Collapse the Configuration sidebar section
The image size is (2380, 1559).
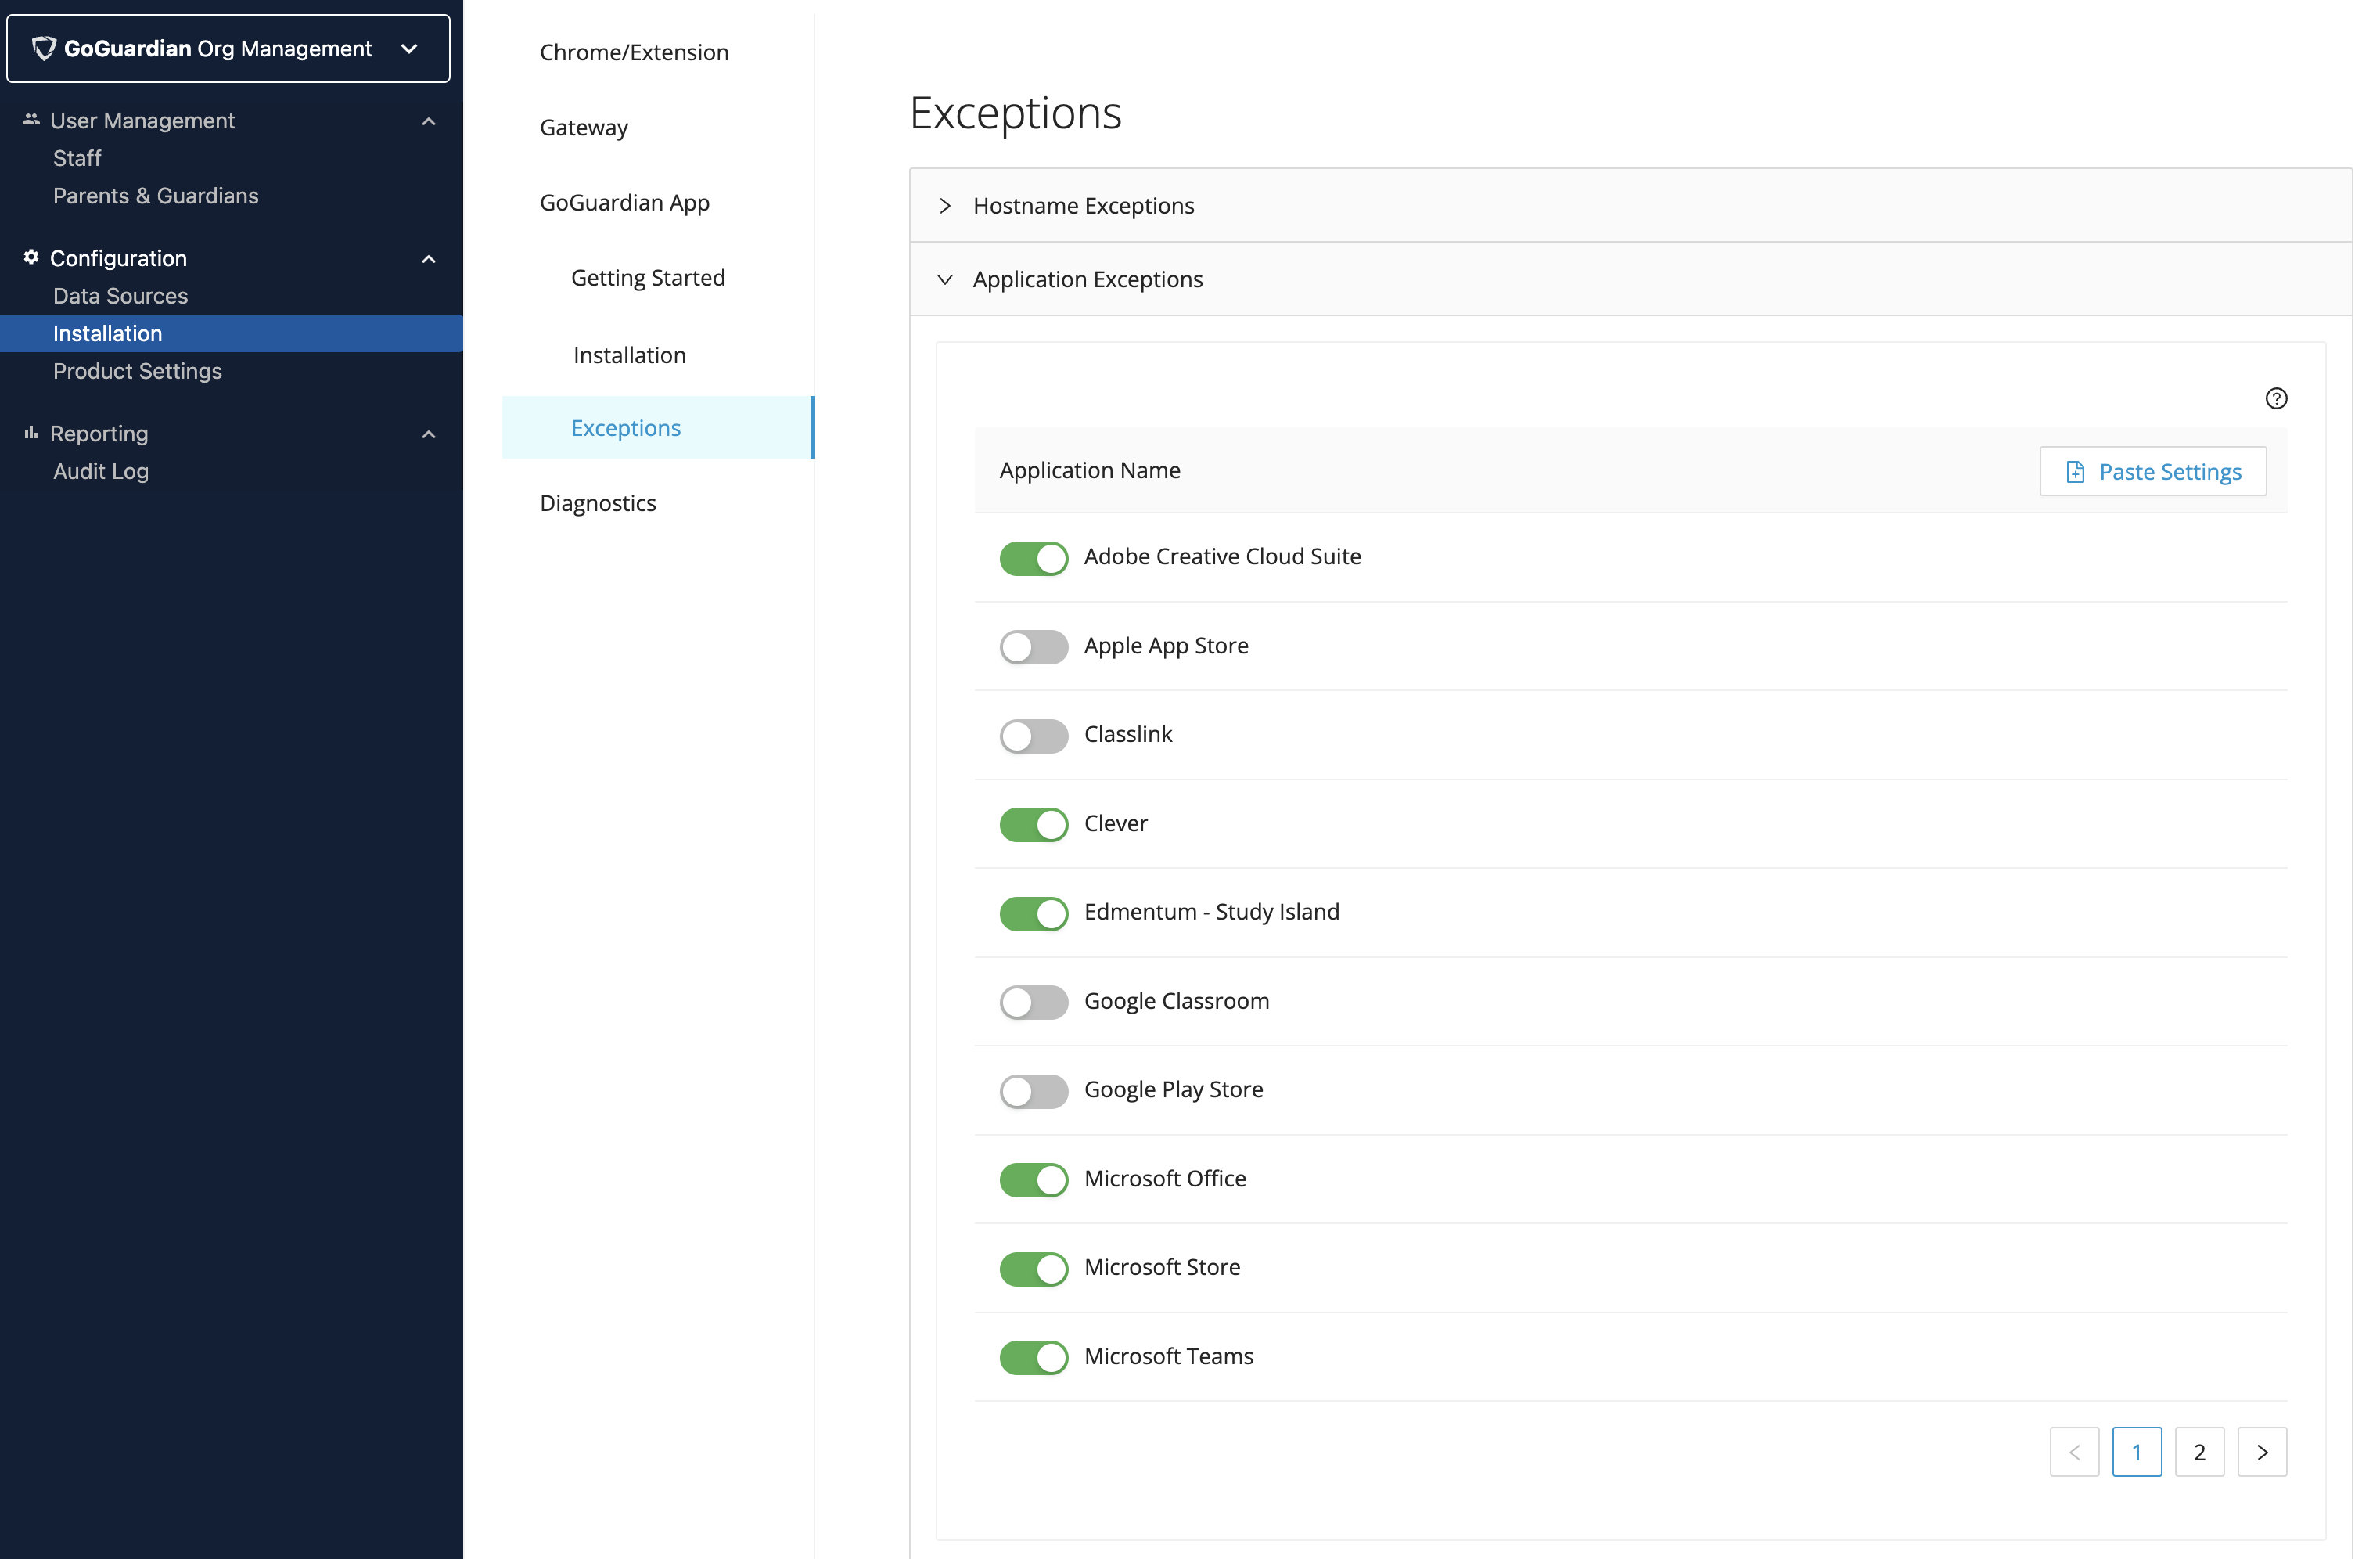click(x=429, y=259)
